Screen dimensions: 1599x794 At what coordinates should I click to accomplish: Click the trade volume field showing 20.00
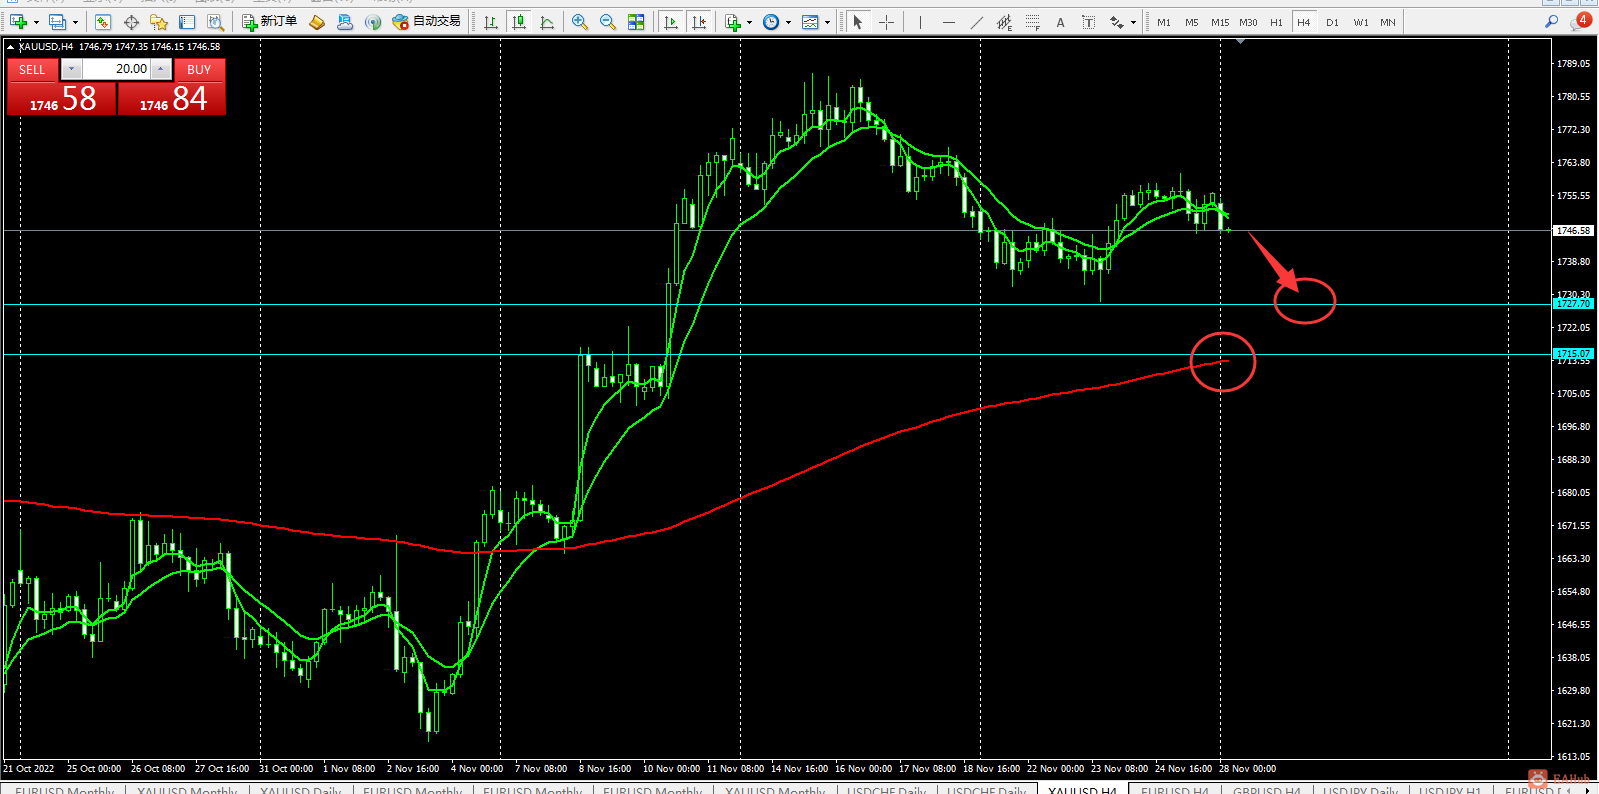pos(116,69)
